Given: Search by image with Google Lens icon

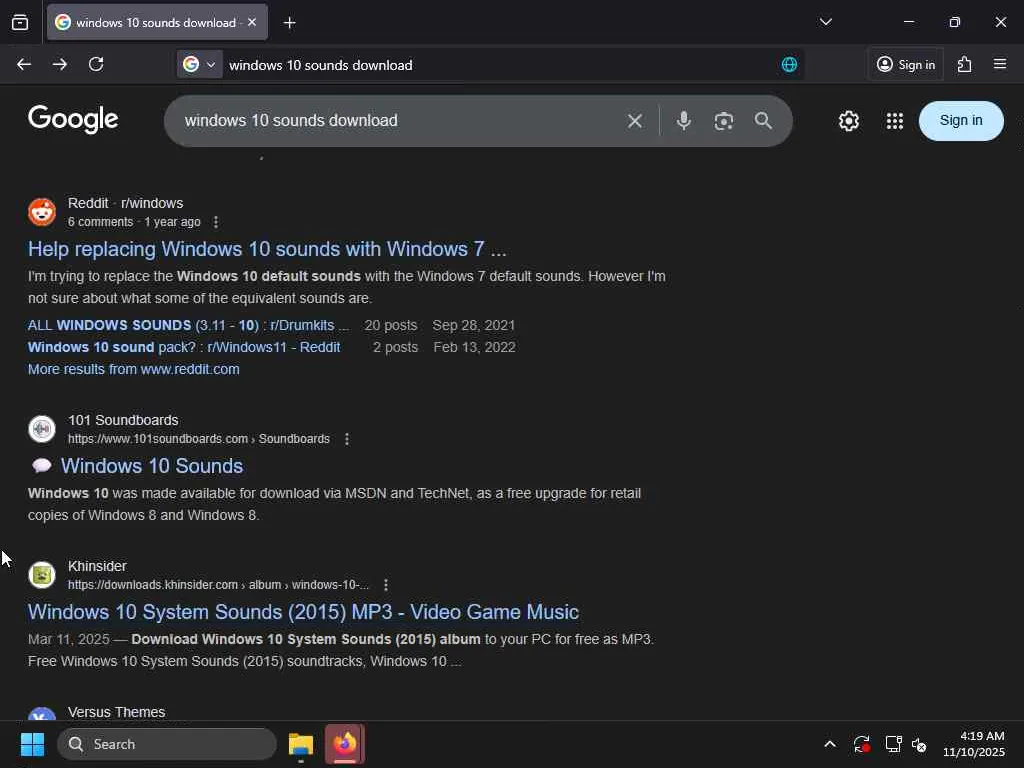Looking at the screenshot, I should click(x=724, y=121).
